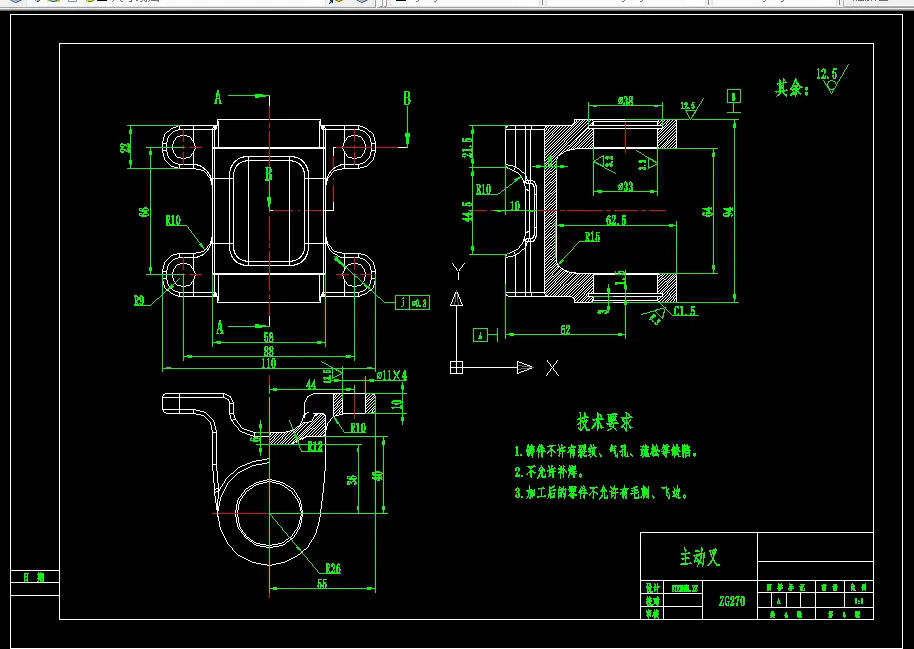Select the Y axis label of the UCS icon
The width and height of the screenshot is (914, 649).
pos(458,271)
